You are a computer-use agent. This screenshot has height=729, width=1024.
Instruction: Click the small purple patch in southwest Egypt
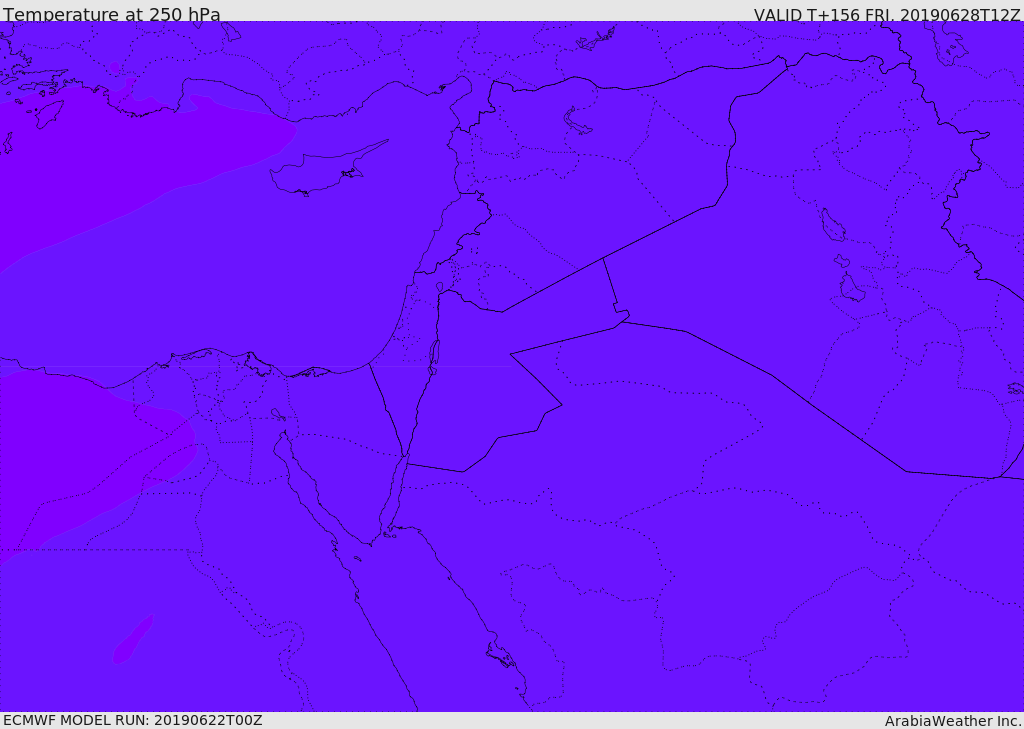pos(133,639)
